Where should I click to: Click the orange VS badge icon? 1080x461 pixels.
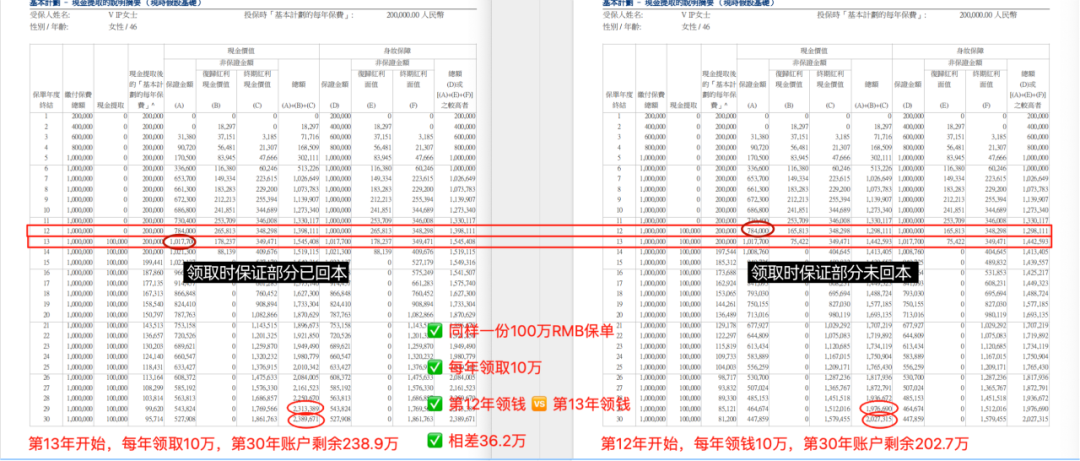(x=537, y=403)
